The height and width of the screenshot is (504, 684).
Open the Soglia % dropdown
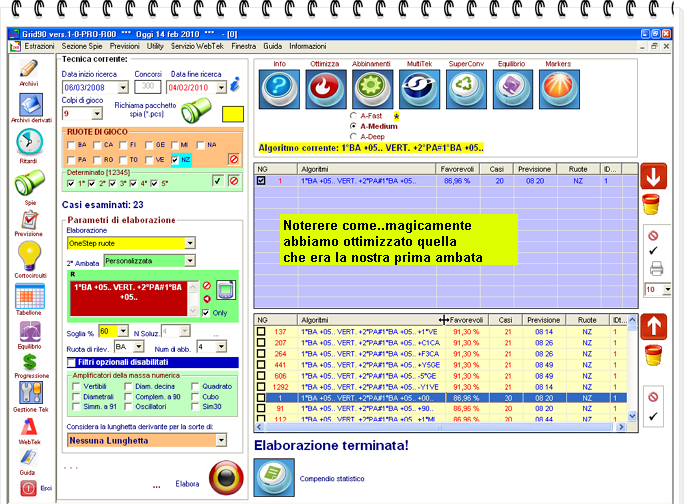coord(123,331)
